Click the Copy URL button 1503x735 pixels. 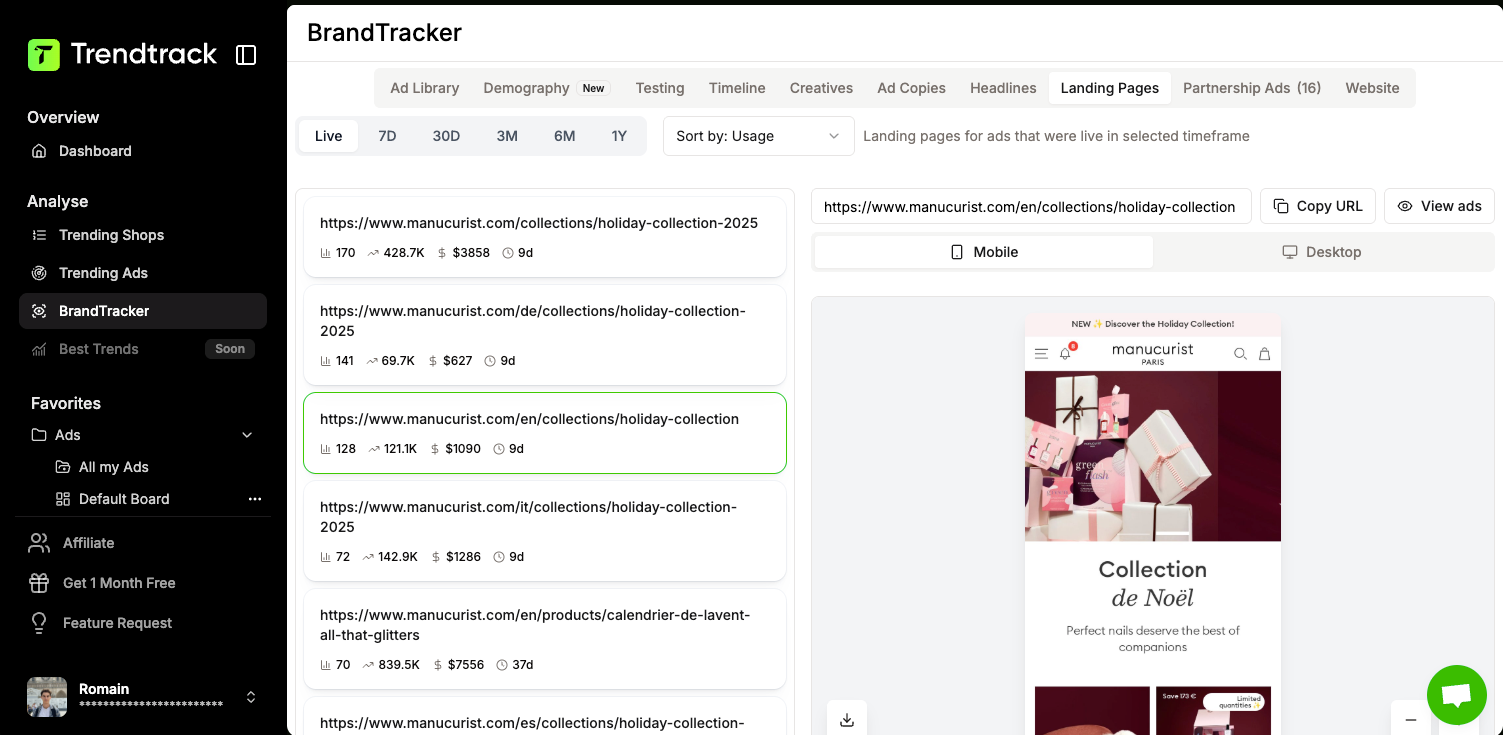click(1317, 206)
